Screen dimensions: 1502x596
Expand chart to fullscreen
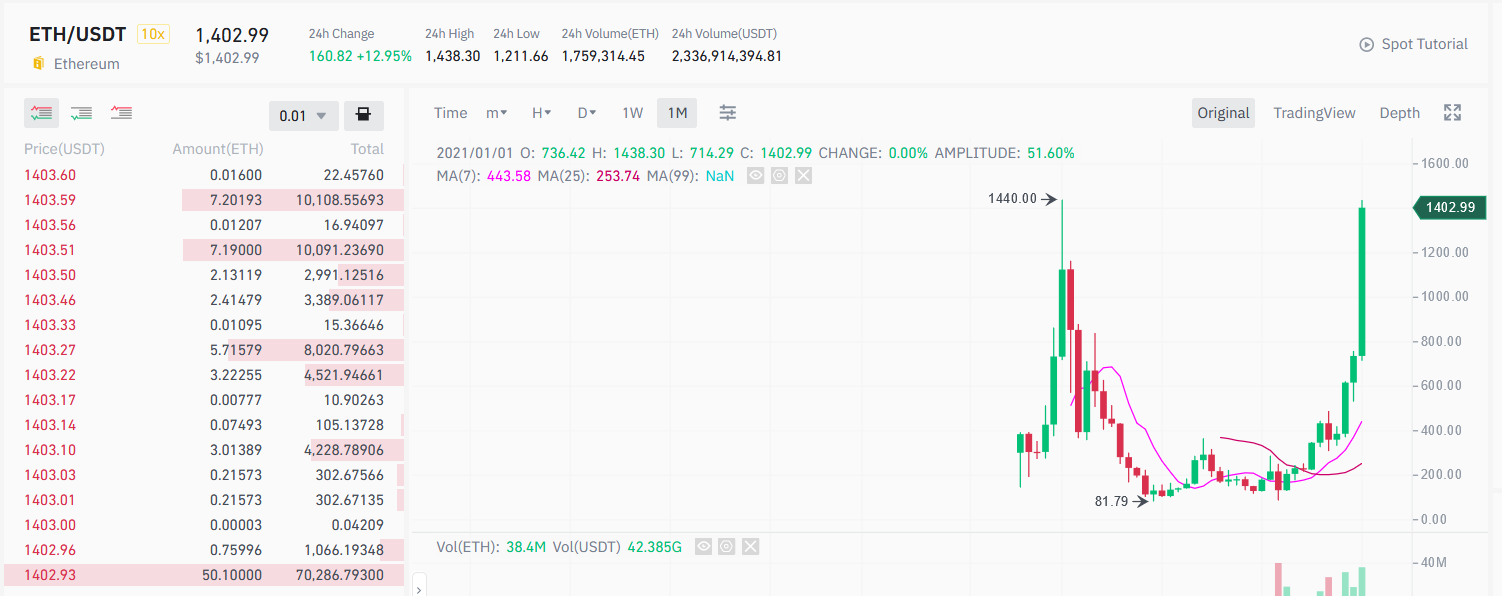(x=1453, y=113)
